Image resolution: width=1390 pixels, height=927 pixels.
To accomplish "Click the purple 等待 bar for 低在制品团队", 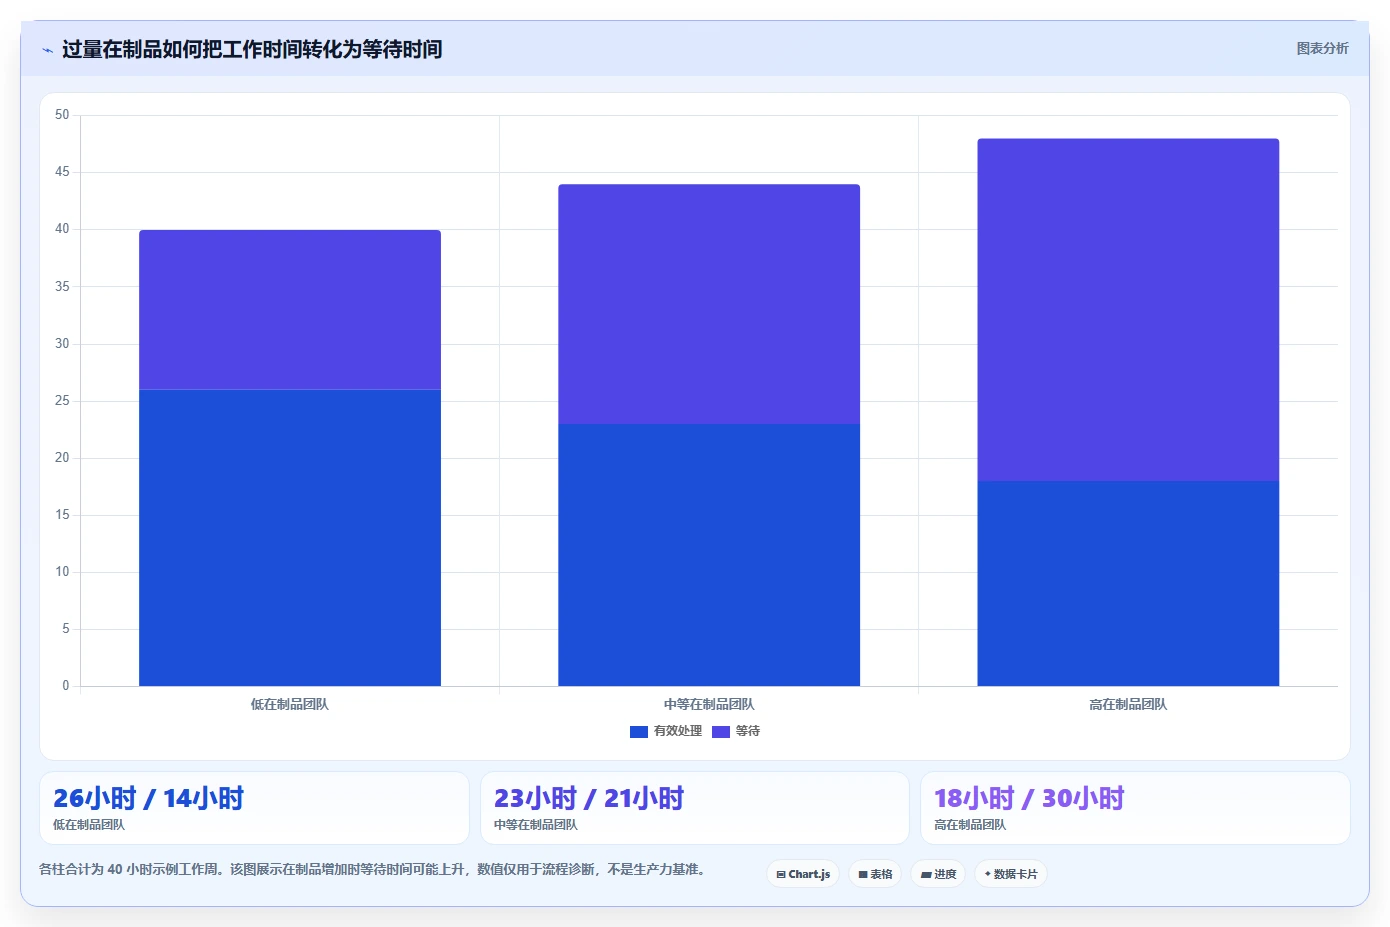I will (x=290, y=310).
